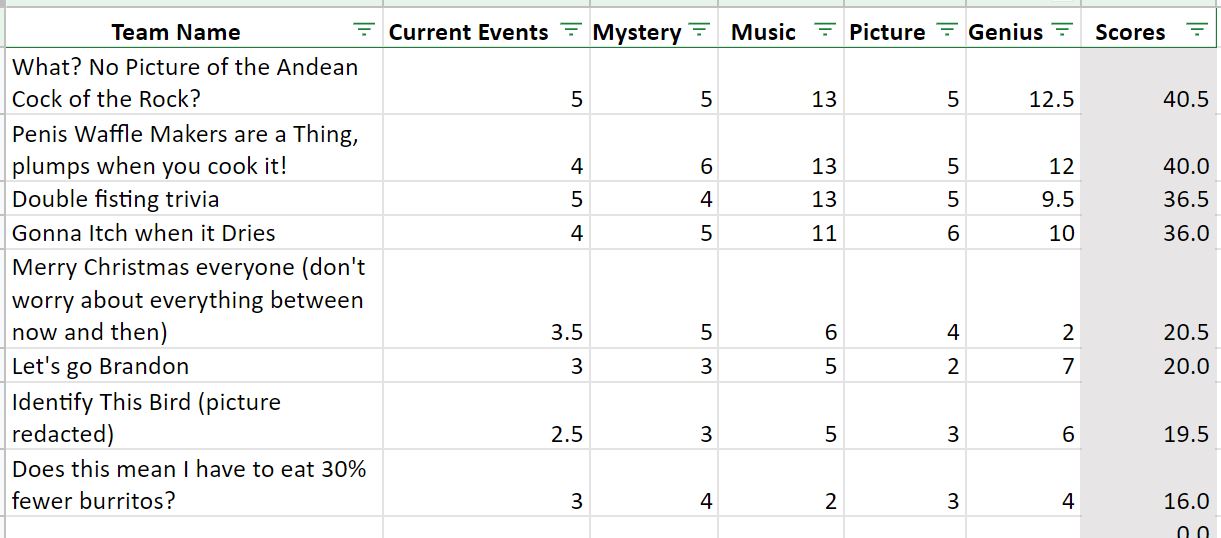Click the Merry Christmas everyone team cell
Screen dimensions: 1221x538
pyautogui.click(x=195, y=299)
